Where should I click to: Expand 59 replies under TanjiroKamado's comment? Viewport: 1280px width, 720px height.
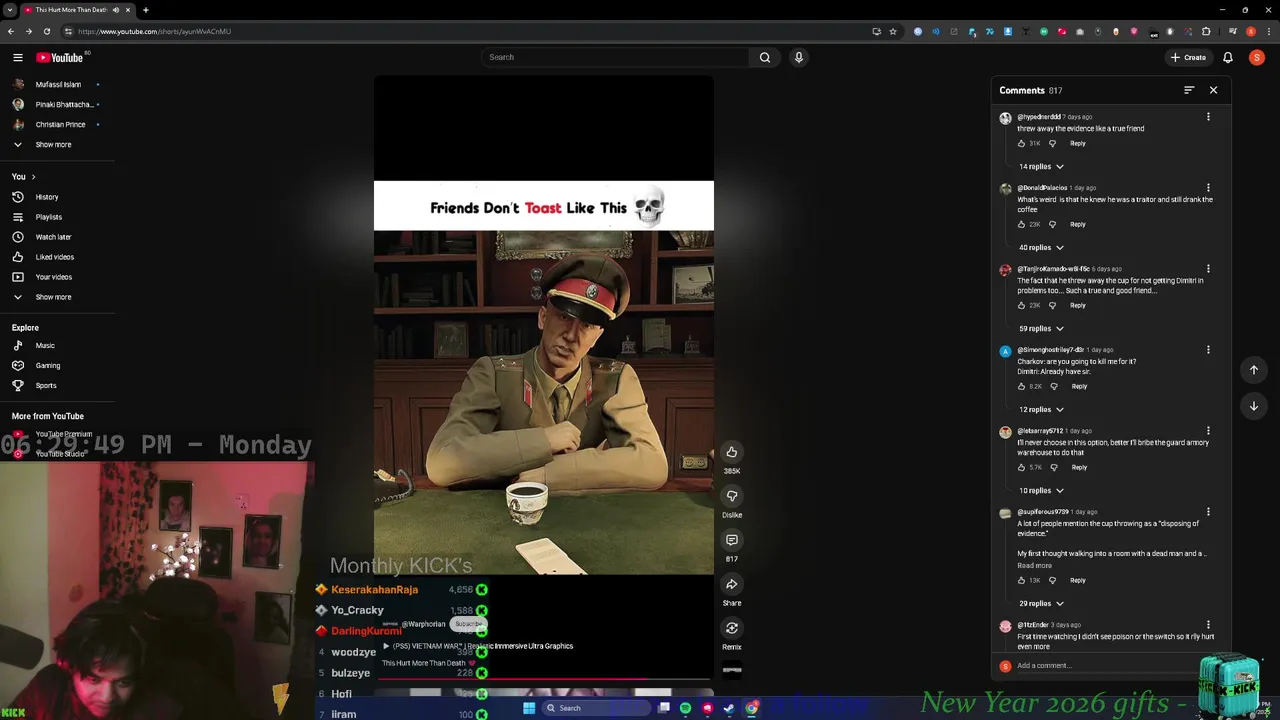[1041, 328]
